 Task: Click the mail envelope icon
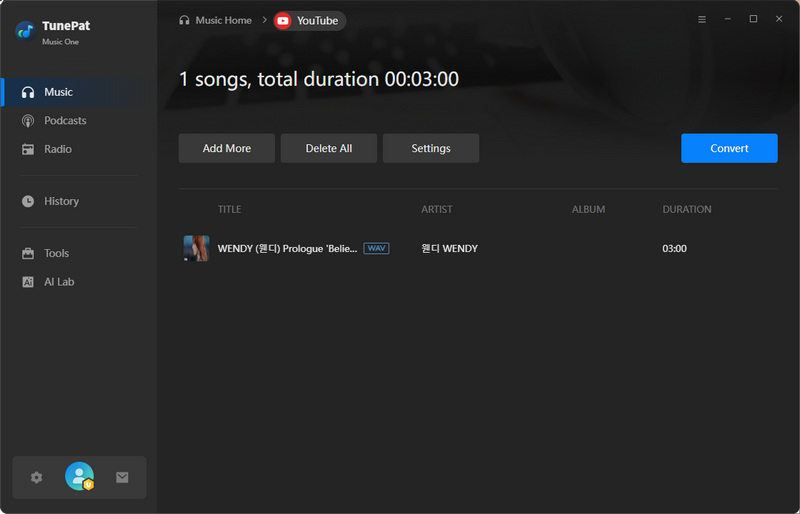pyautogui.click(x=122, y=477)
